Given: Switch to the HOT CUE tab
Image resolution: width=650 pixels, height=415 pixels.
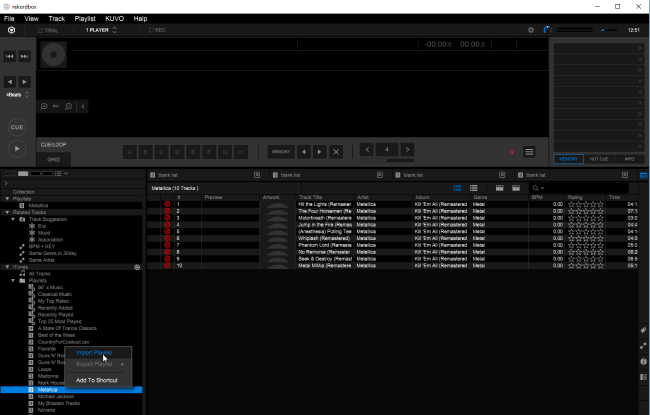Looking at the screenshot, I should [x=599, y=159].
